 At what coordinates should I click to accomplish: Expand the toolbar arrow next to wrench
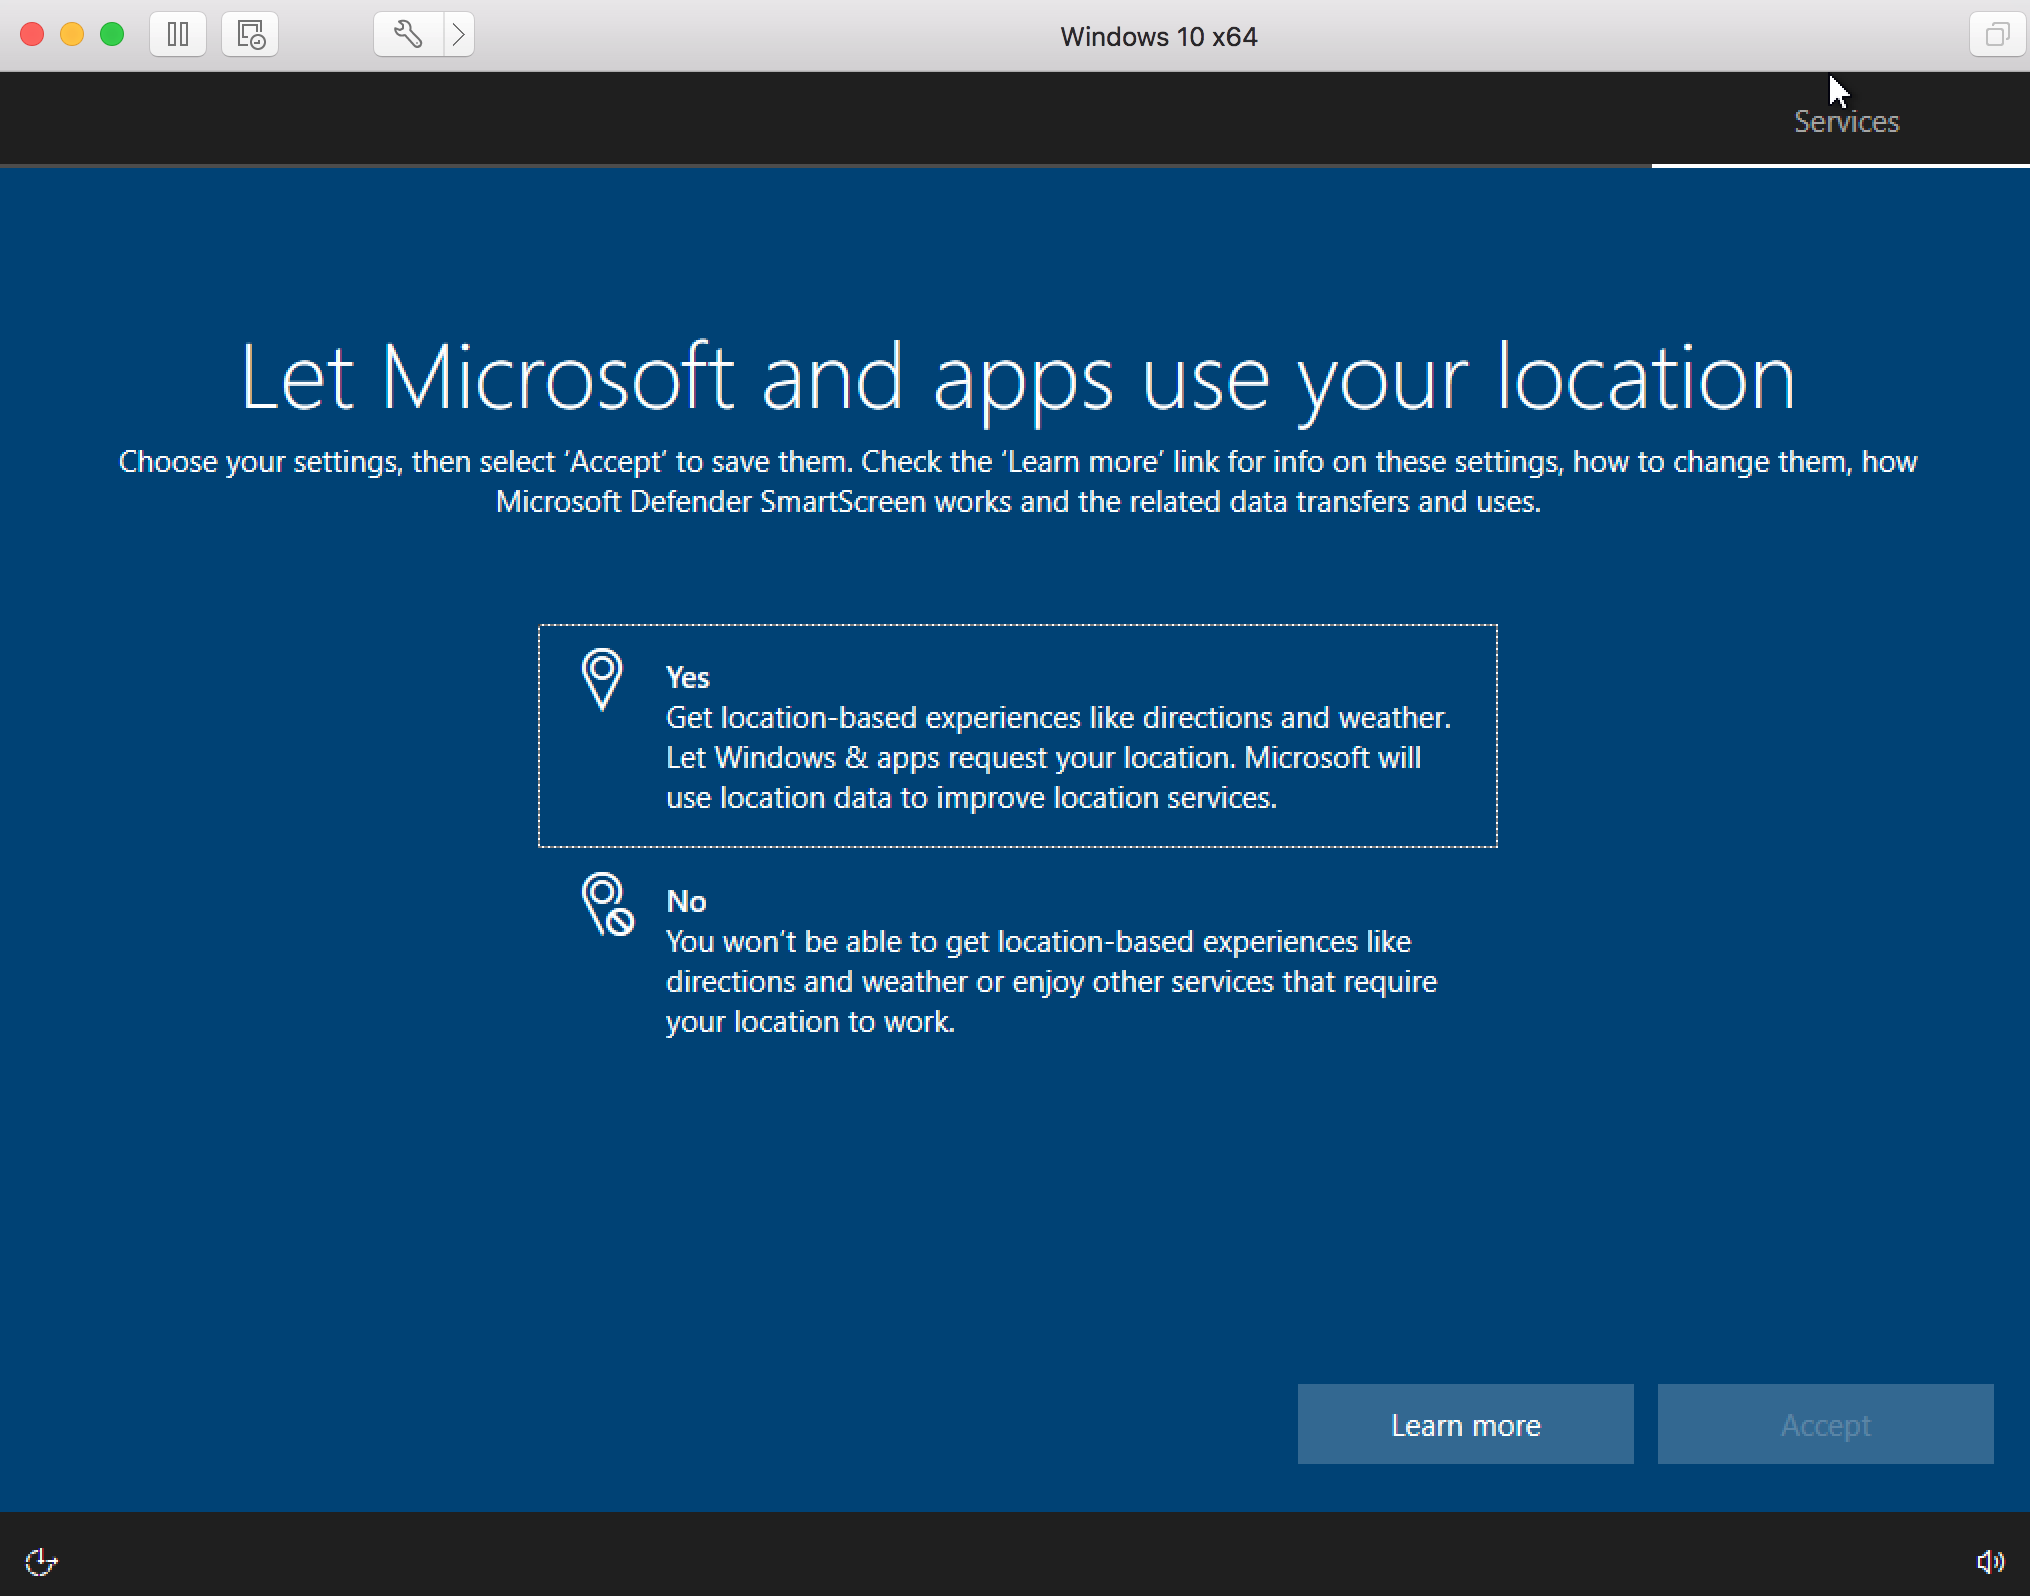(459, 35)
